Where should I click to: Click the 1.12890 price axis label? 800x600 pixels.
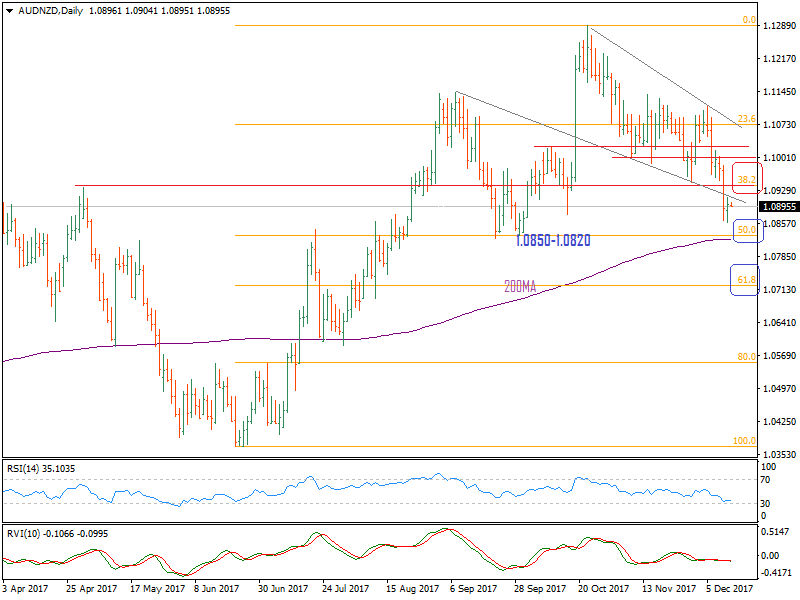point(779,25)
